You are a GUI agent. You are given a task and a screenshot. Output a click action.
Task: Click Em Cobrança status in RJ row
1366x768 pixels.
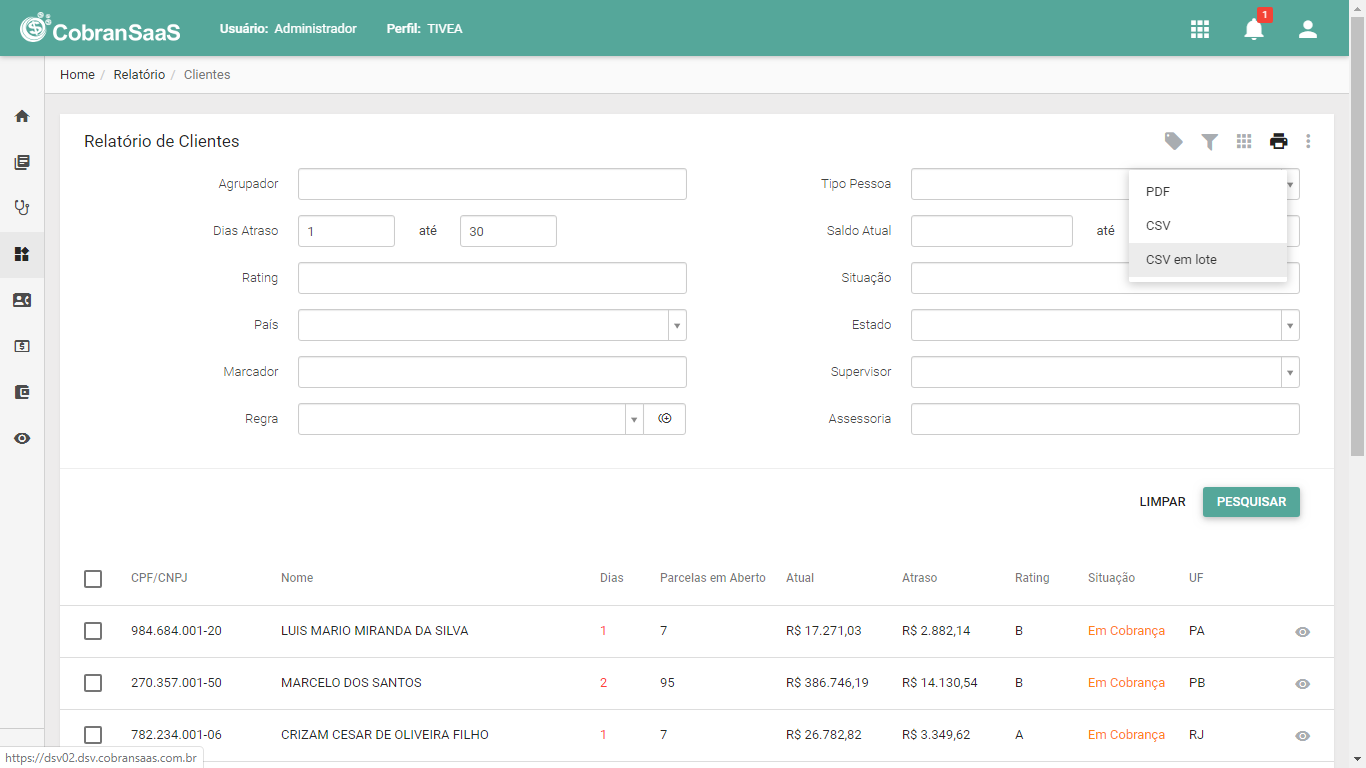tap(1126, 735)
